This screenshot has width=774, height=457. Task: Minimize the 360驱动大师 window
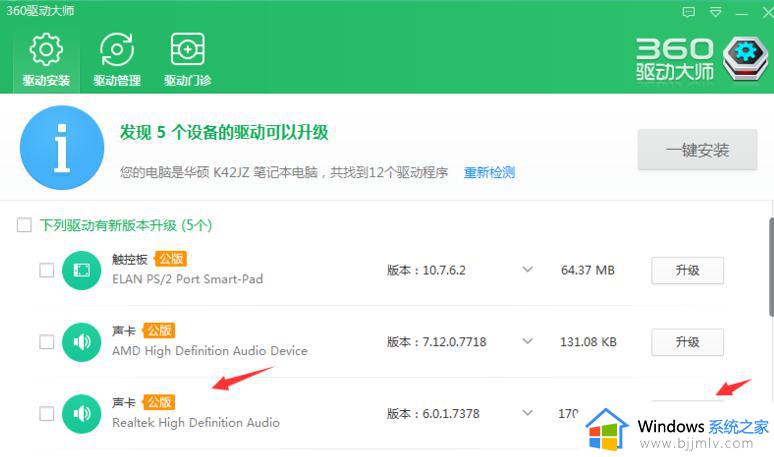point(741,13)
